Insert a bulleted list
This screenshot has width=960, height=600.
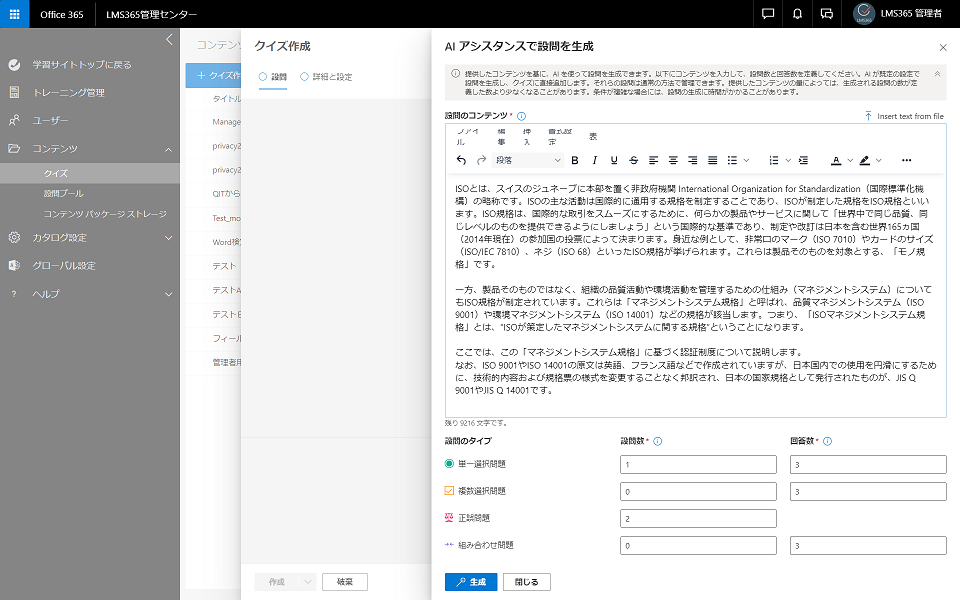pyautogui.click(x=732, y=160)
